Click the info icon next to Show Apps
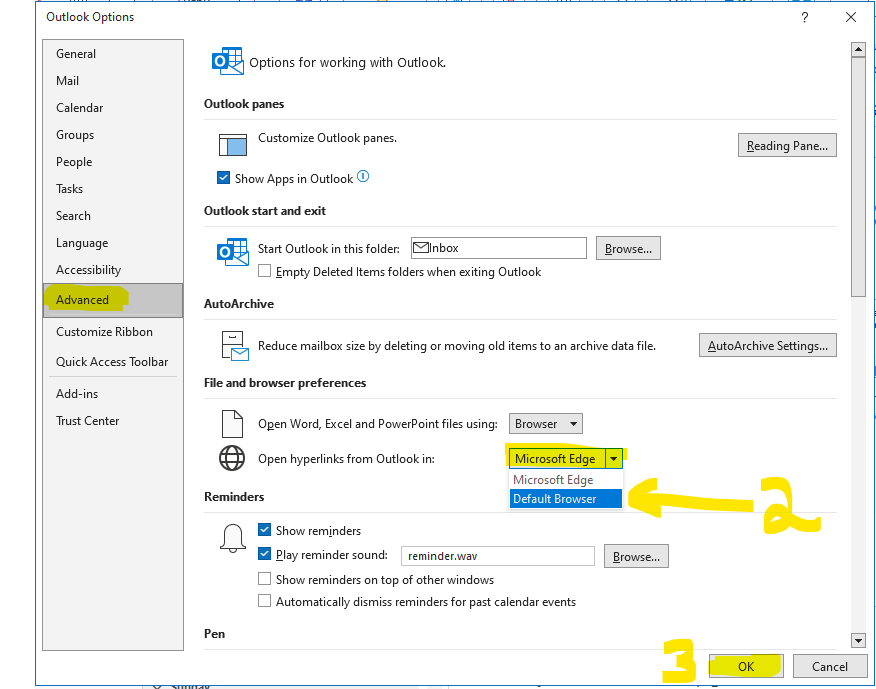This screenshot has height=689, width=876. pyautogui.click(x=363, y=178)
